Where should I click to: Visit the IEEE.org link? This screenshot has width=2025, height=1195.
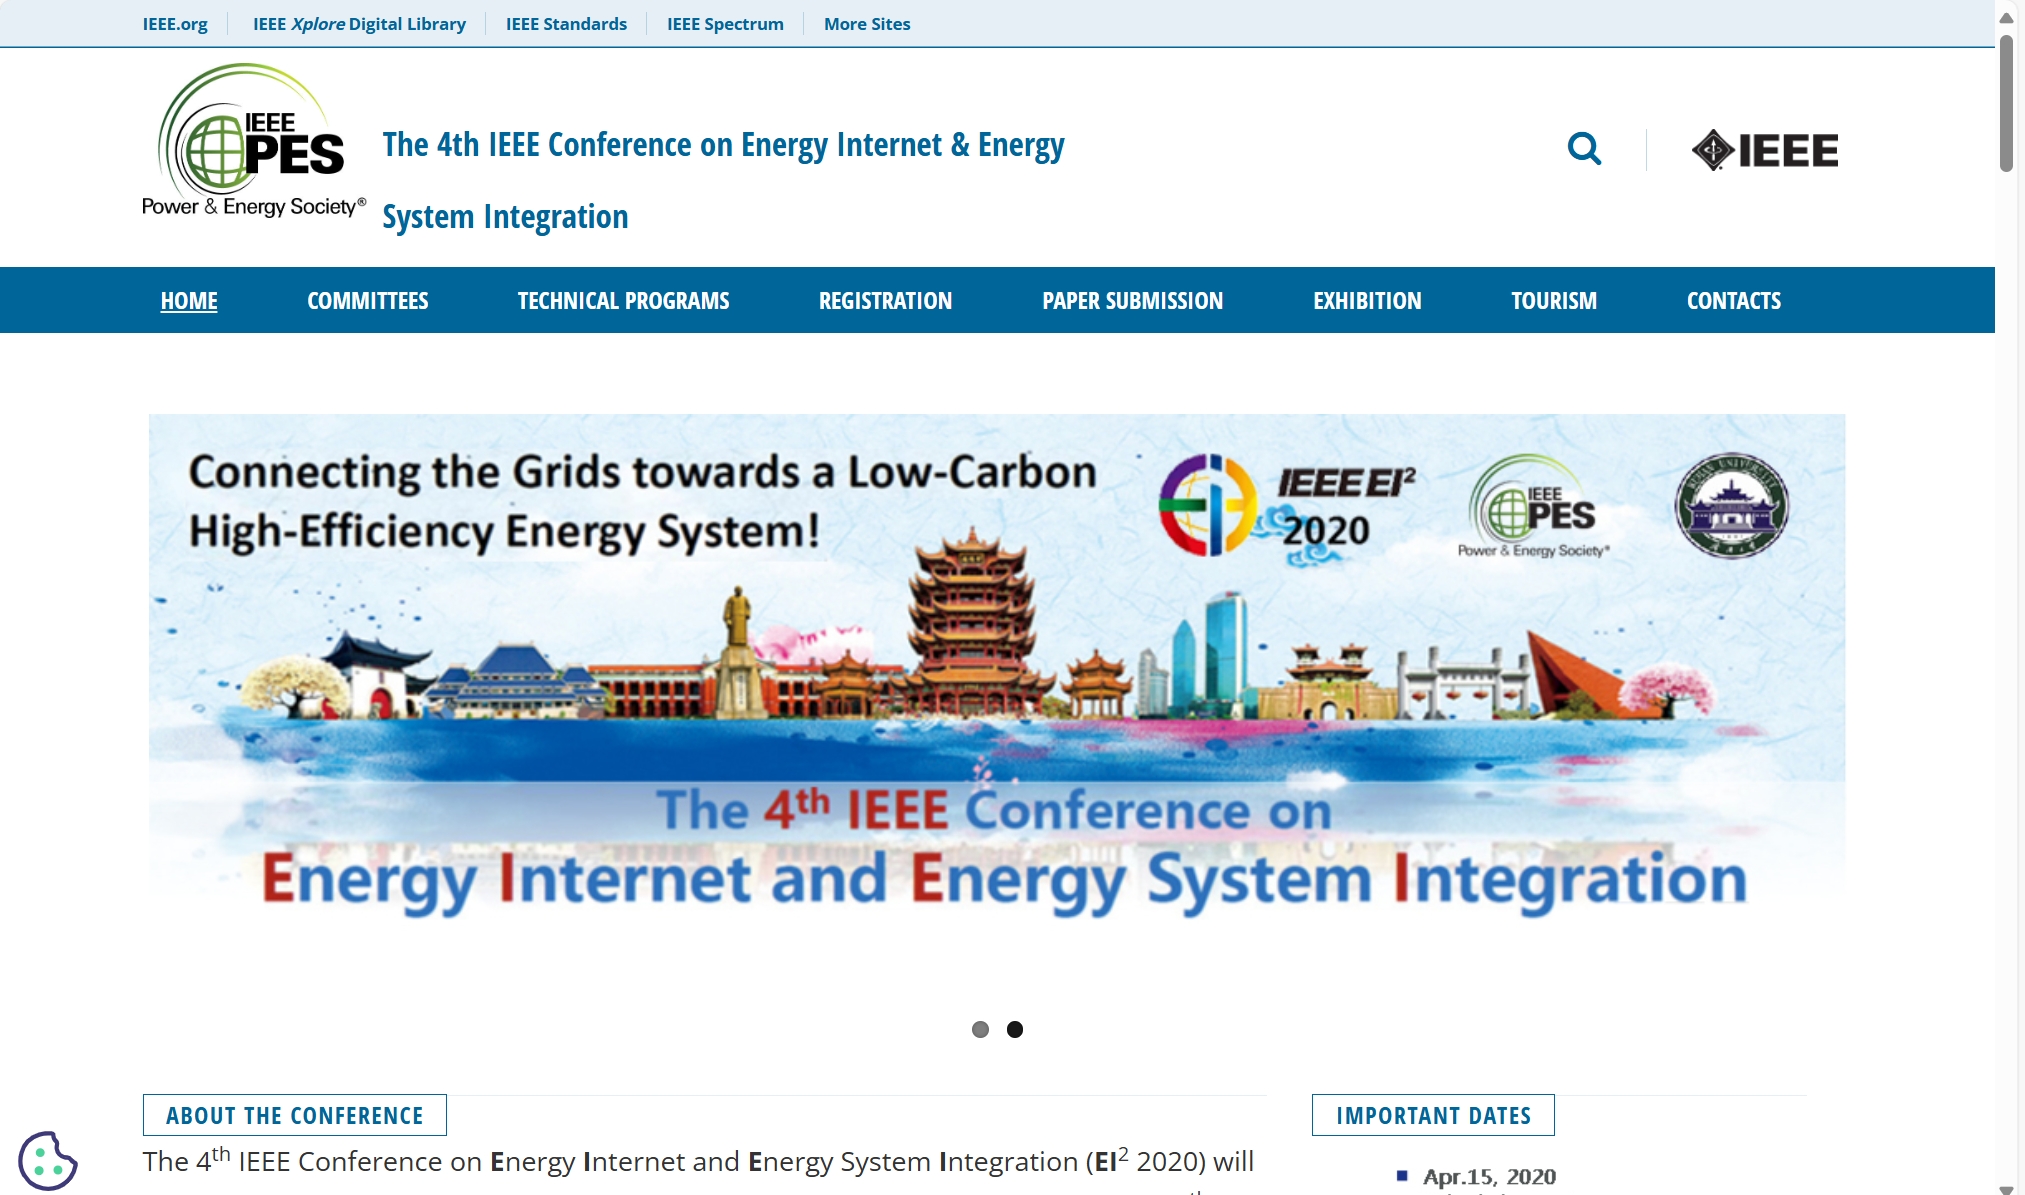click(x=175, y=24)
